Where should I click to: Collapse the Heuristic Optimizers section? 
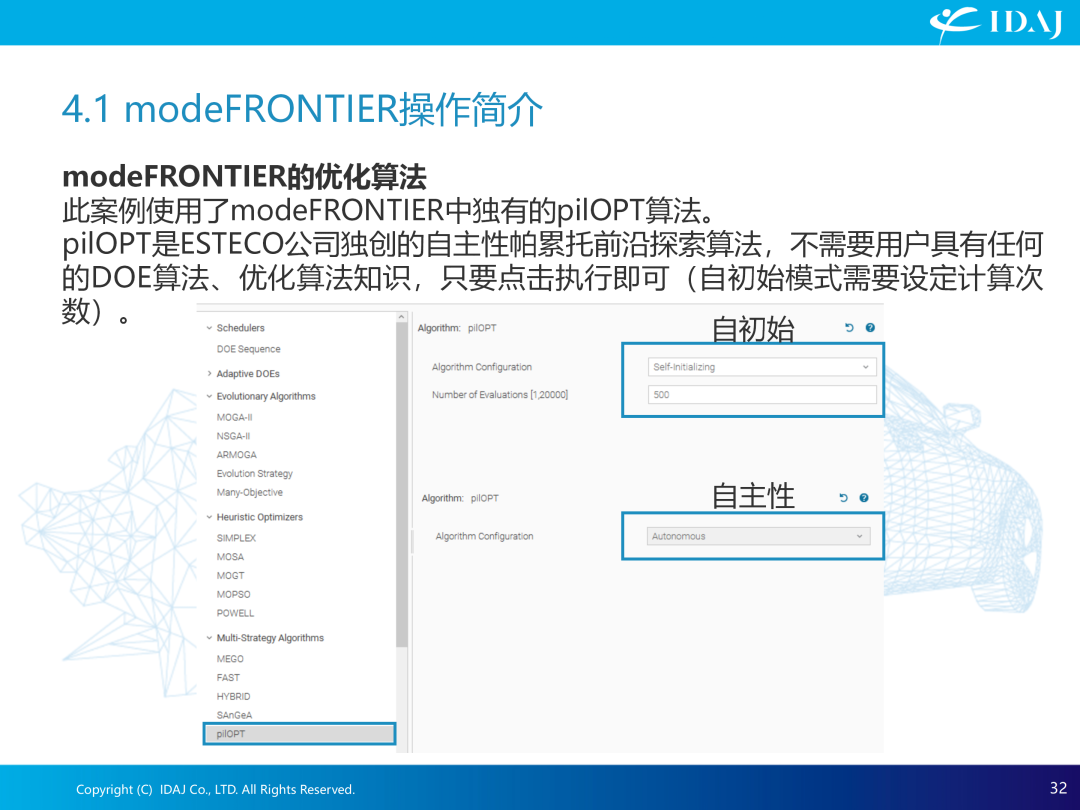(x=209, y=517)
